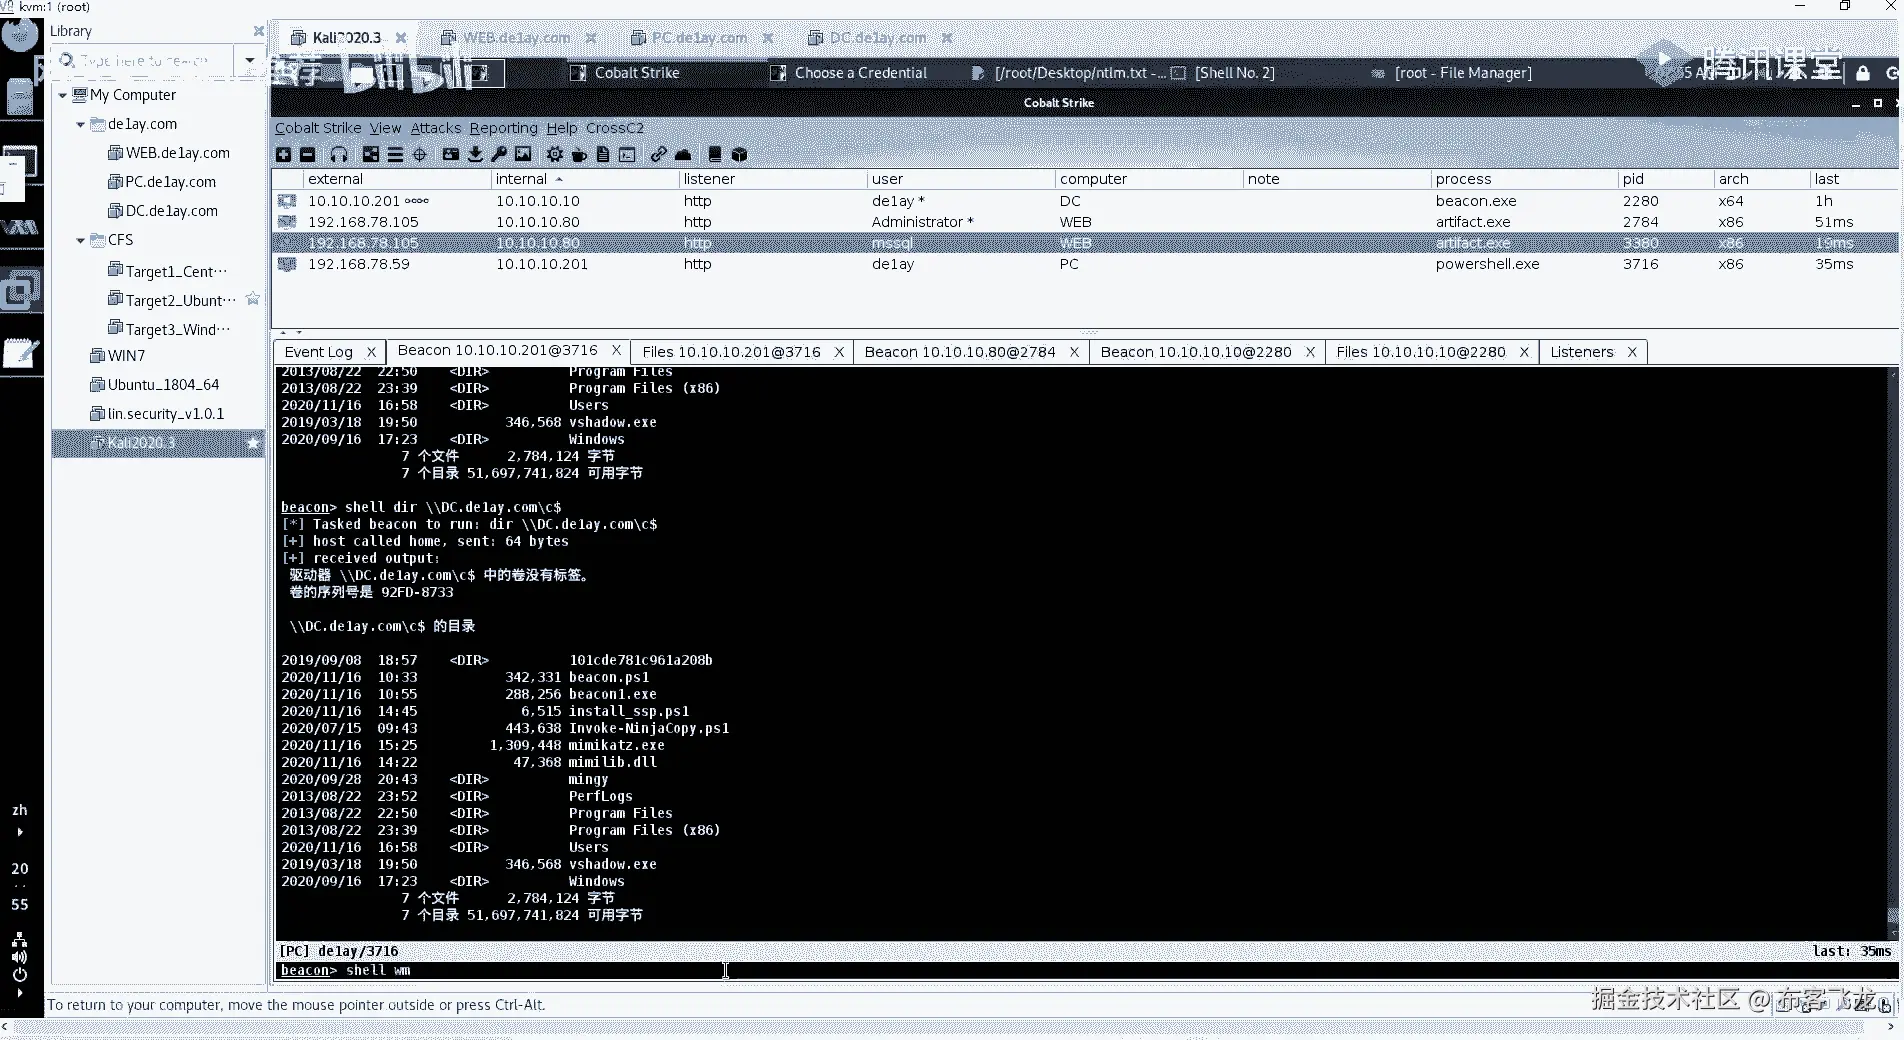Switch to the WEB.de1ay.com VM tab
The image size is (1904, 1040).
click(516, 38)
